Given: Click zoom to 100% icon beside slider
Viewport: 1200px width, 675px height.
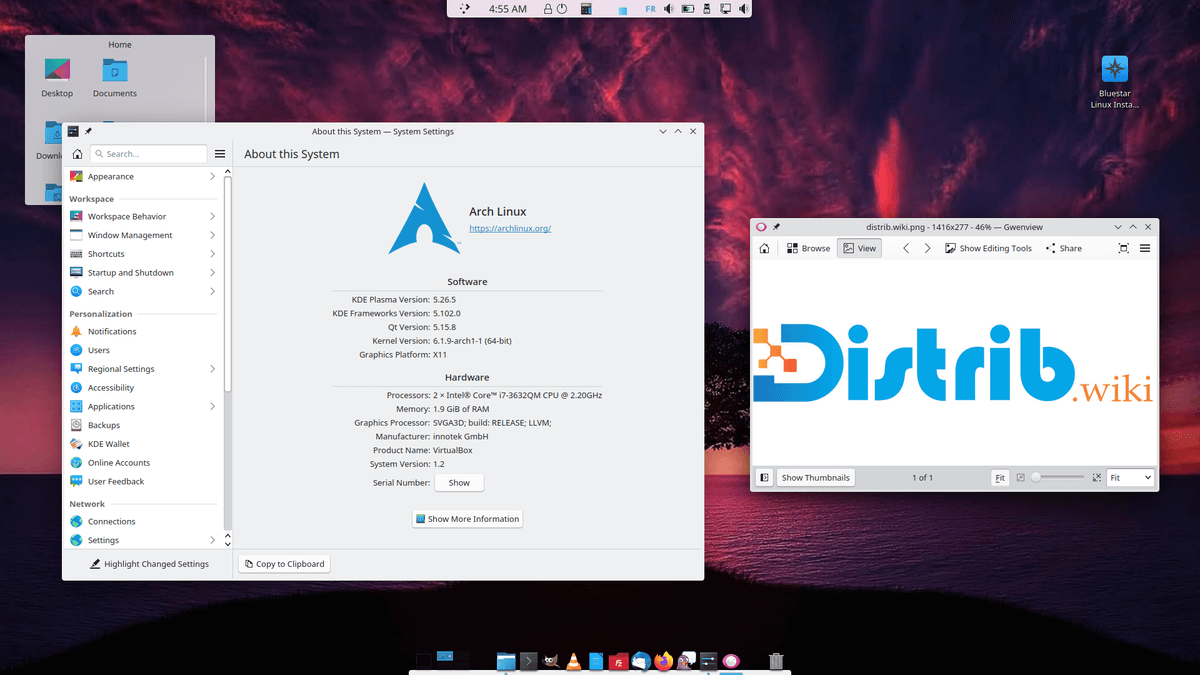Looking at the screenshot, I should click(1097, 478).
